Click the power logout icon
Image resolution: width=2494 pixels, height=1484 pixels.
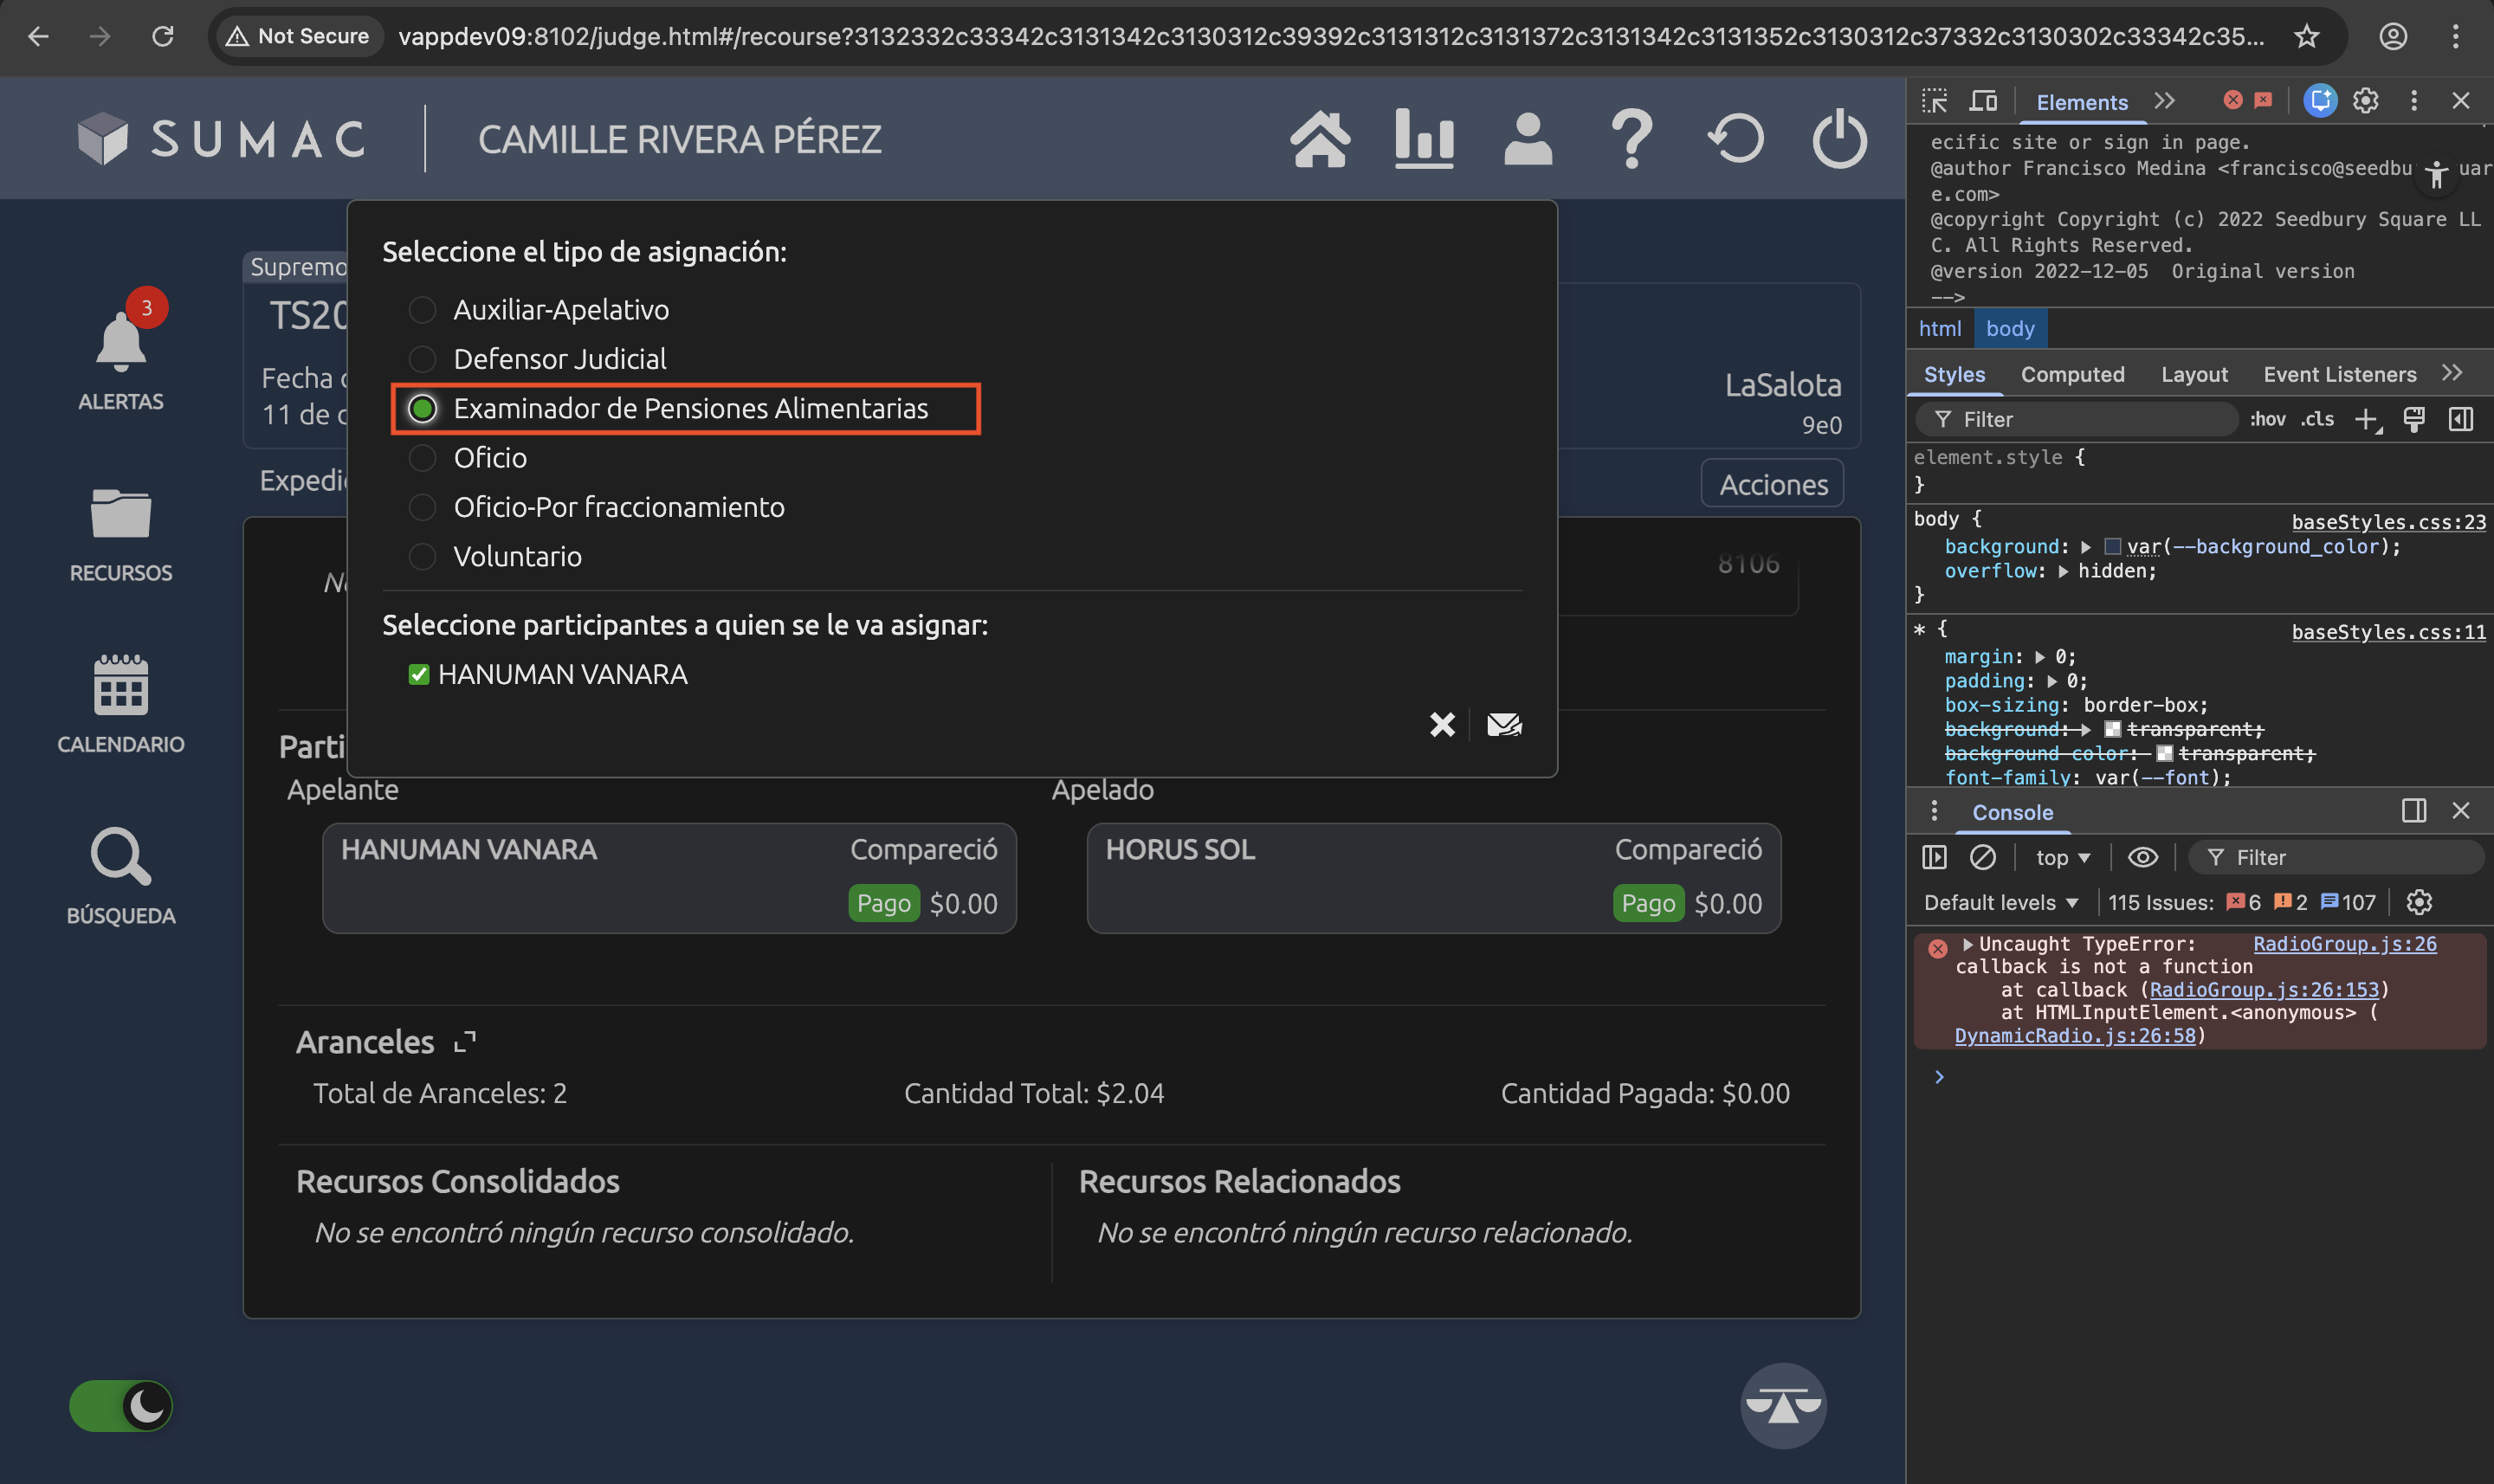pos(1839,139)
